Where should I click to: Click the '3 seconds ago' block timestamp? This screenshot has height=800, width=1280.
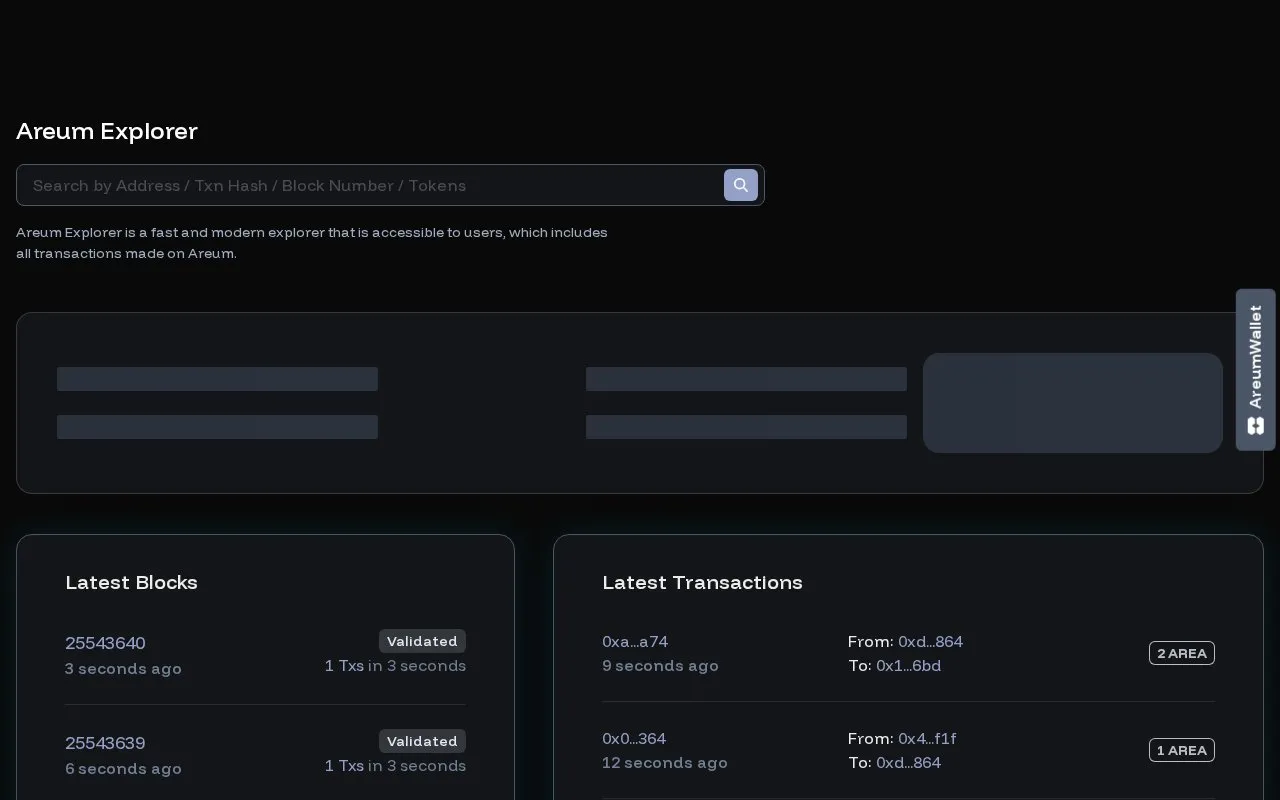[123, 669]
